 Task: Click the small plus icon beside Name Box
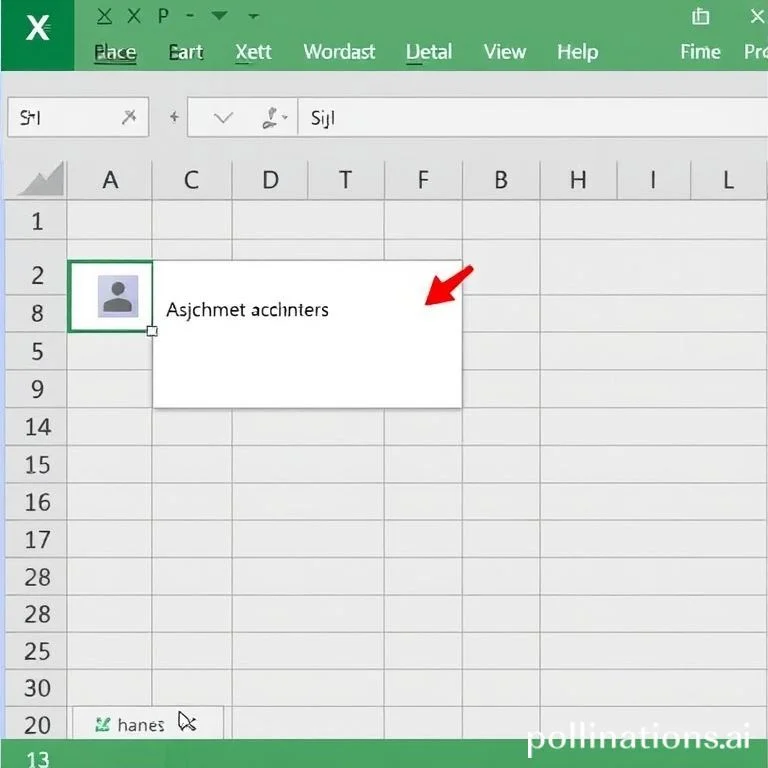point(174,118)
